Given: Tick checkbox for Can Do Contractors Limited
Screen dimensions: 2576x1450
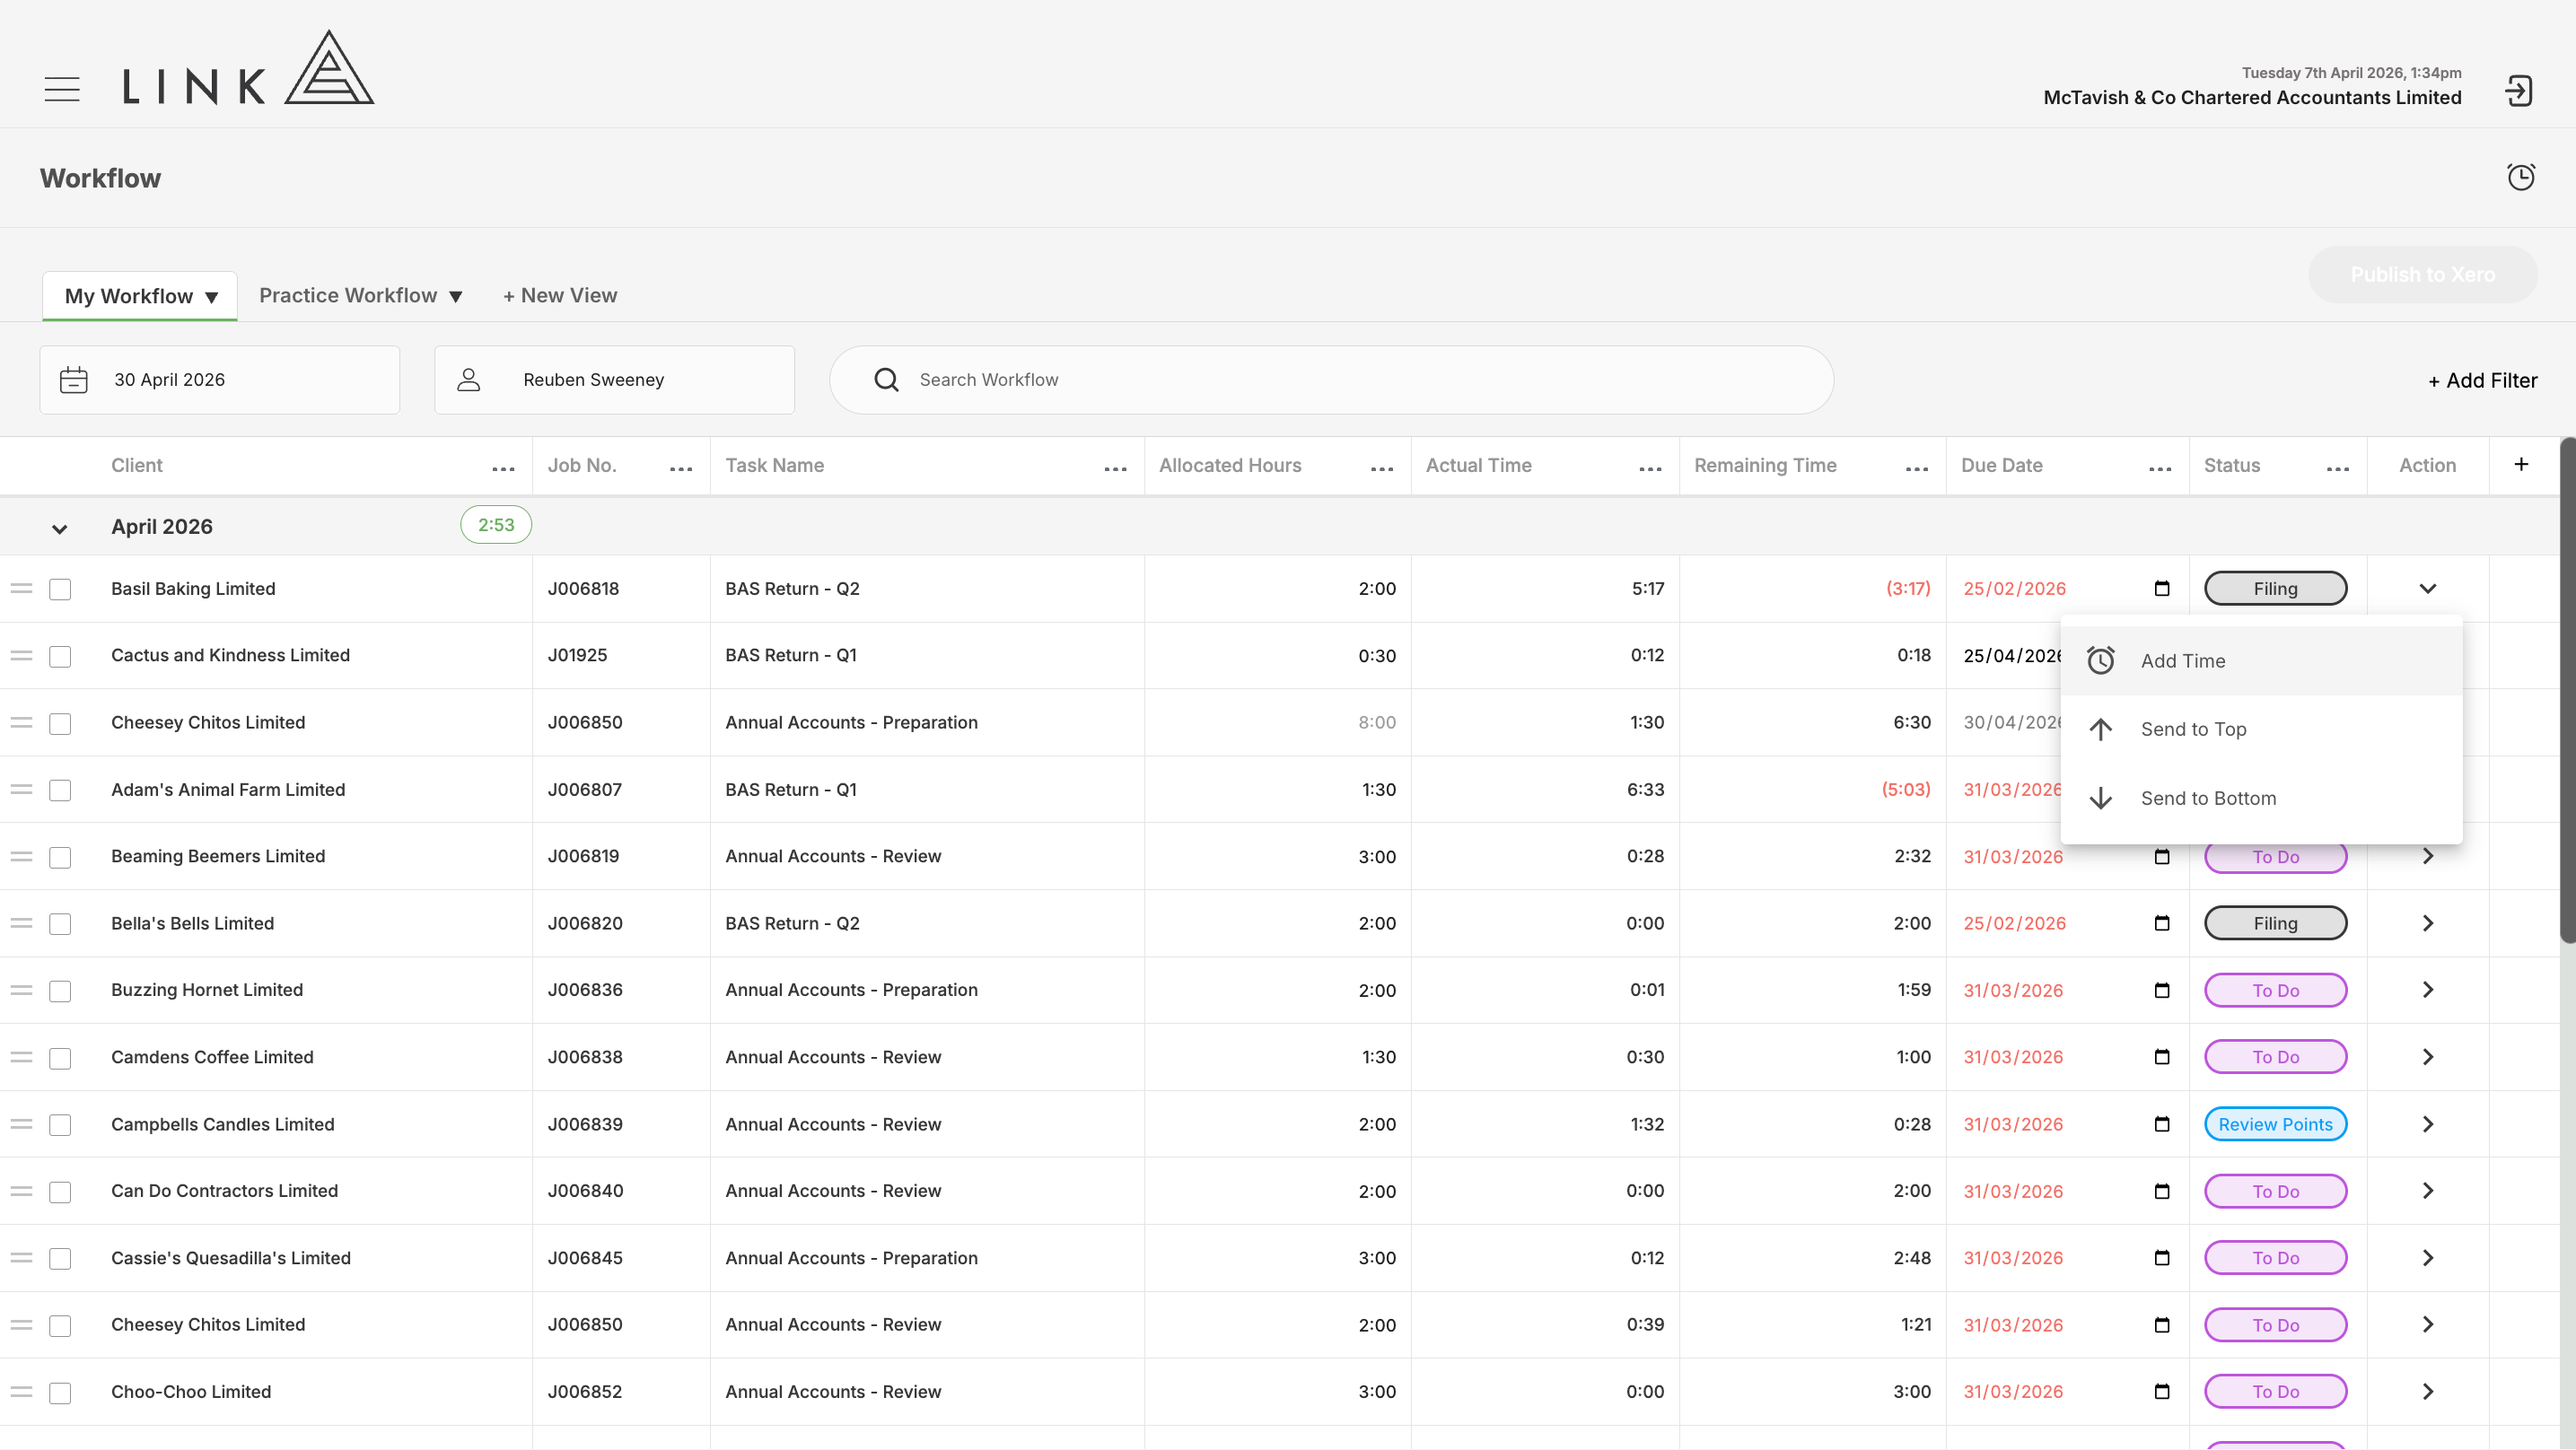Looking at the screenshot, I should pos(60,1192).
